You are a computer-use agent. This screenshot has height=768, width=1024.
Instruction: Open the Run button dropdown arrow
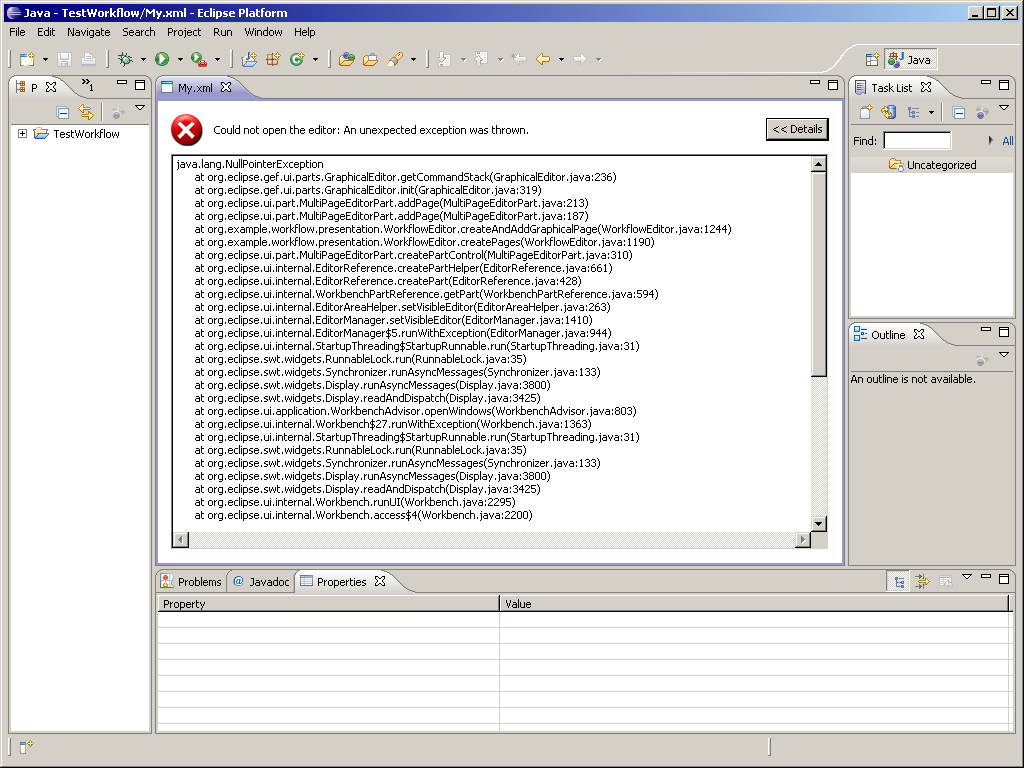click(178, 60)
